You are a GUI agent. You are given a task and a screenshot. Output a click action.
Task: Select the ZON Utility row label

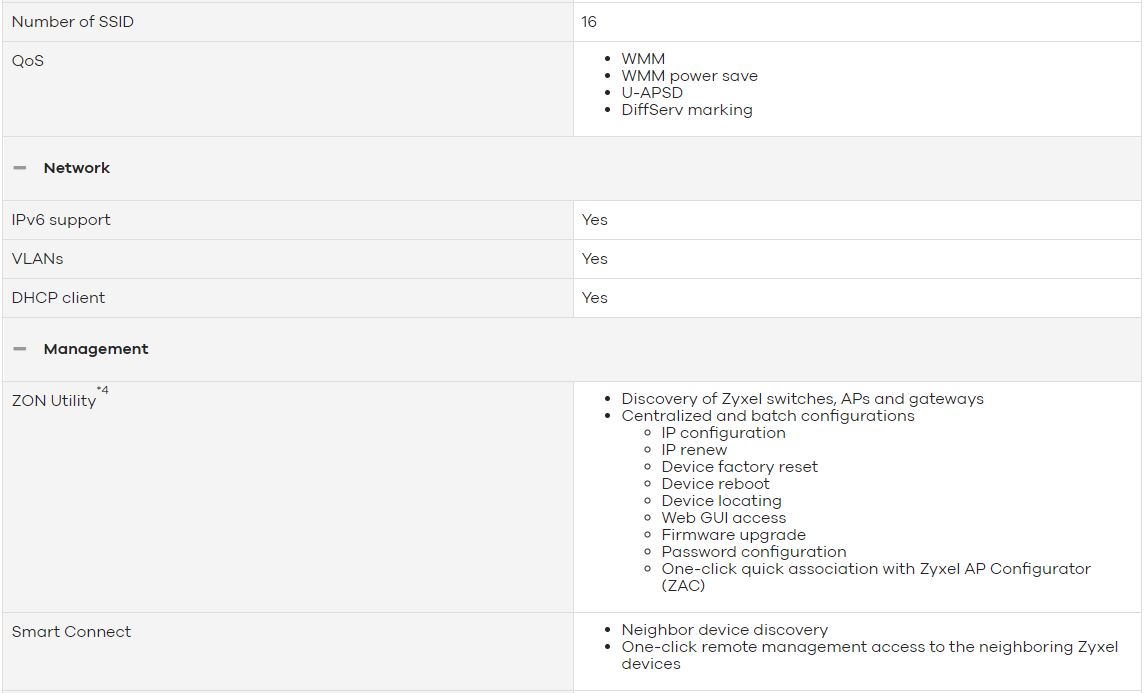click(x=54, y=401)
